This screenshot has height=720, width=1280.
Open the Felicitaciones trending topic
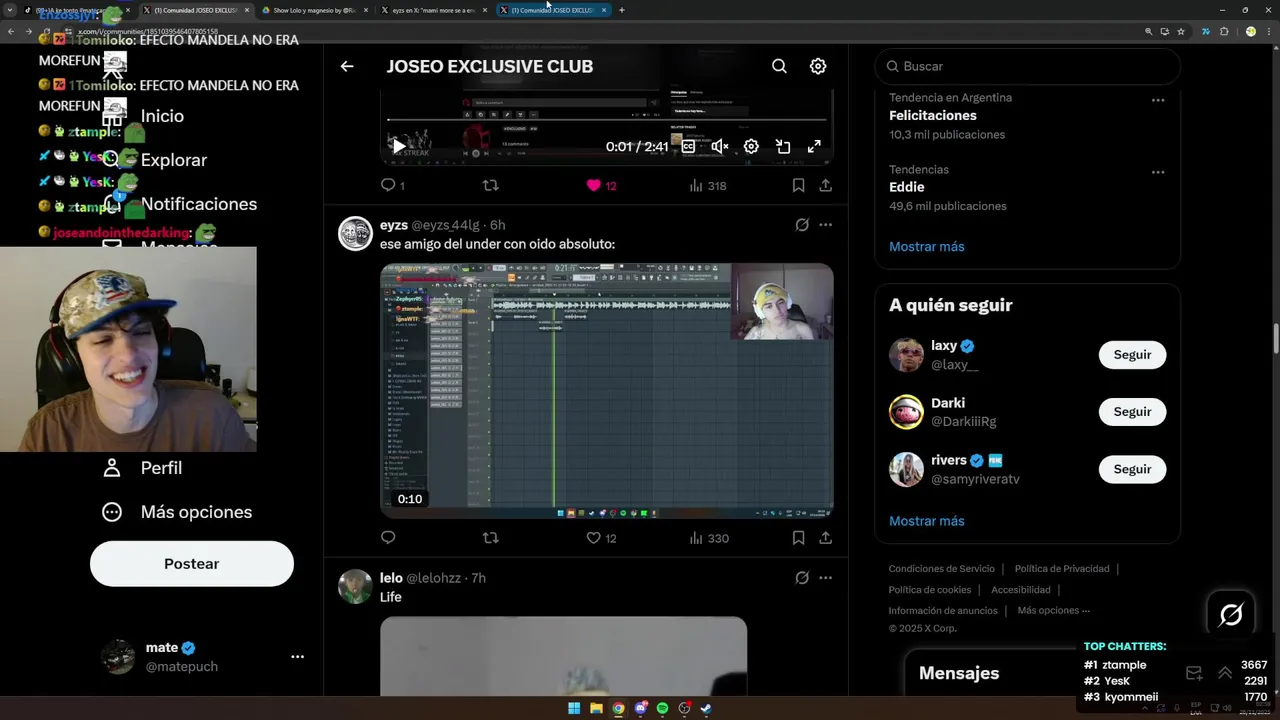(933, 115)
